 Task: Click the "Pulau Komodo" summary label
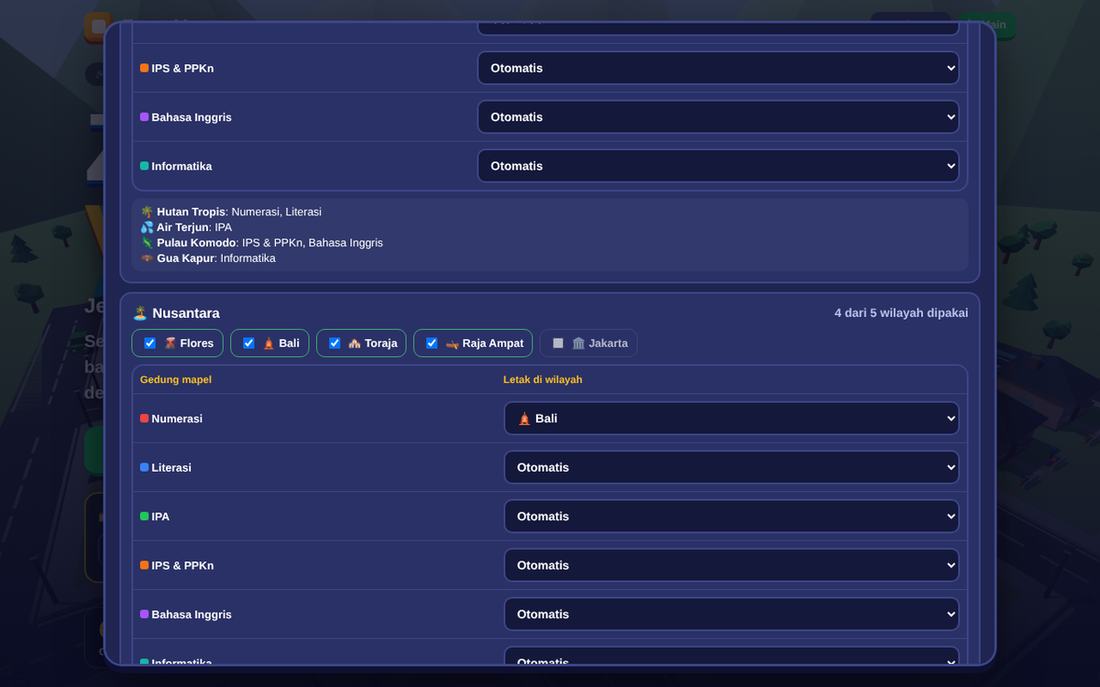(196, 243)
